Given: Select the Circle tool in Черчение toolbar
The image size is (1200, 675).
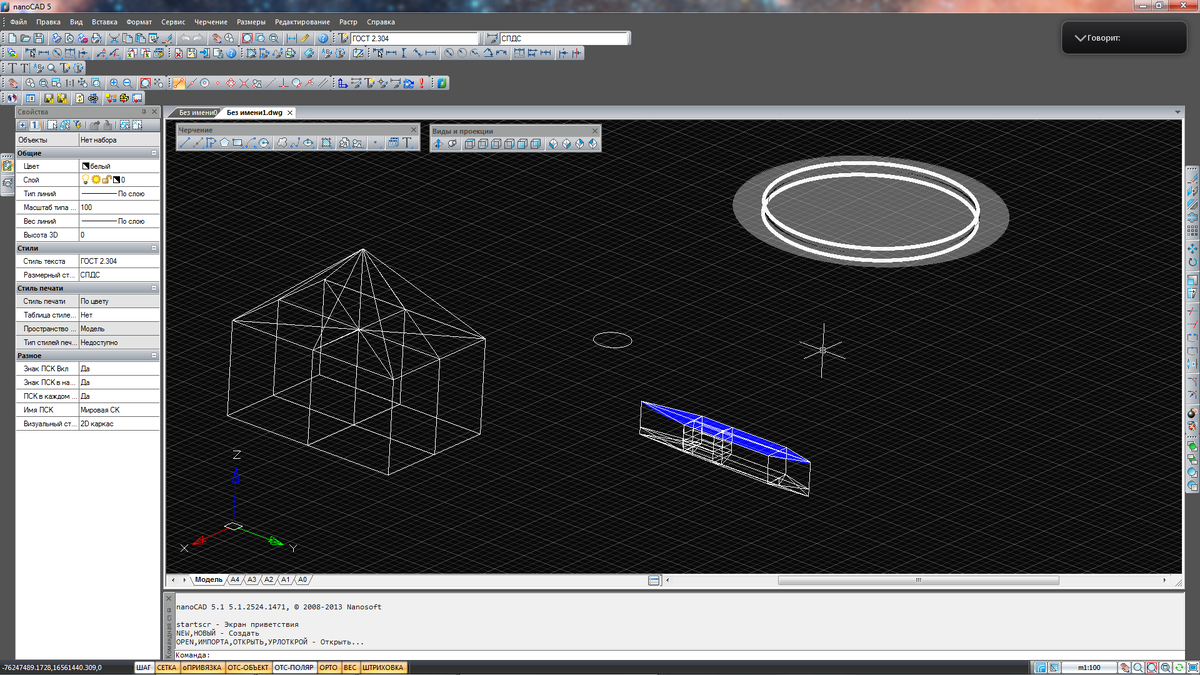Looking at the screenshot, I should point(264,143).
